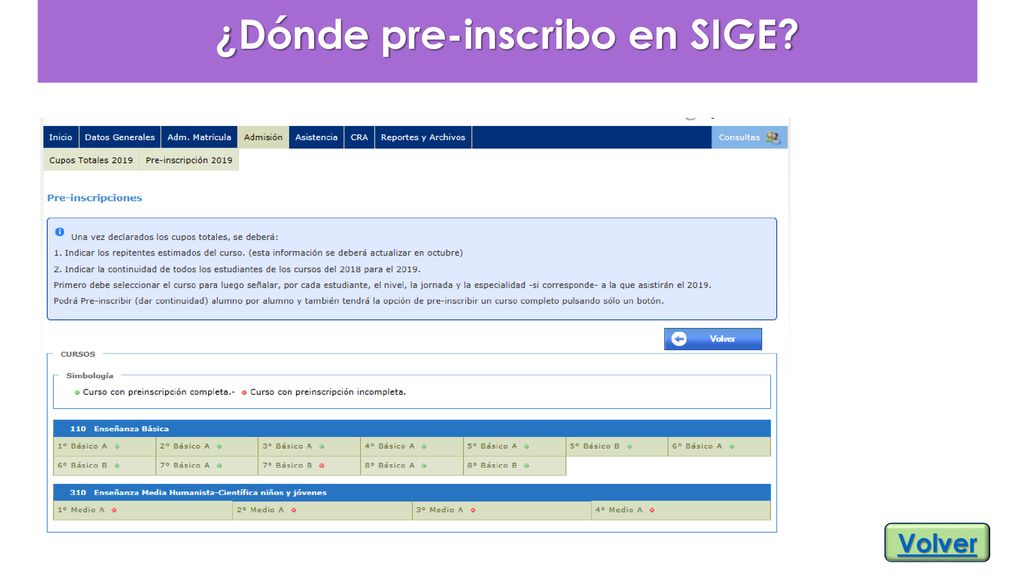Click green status dot of 8º Básico B

pyautogui.click(x=526, y=466)
